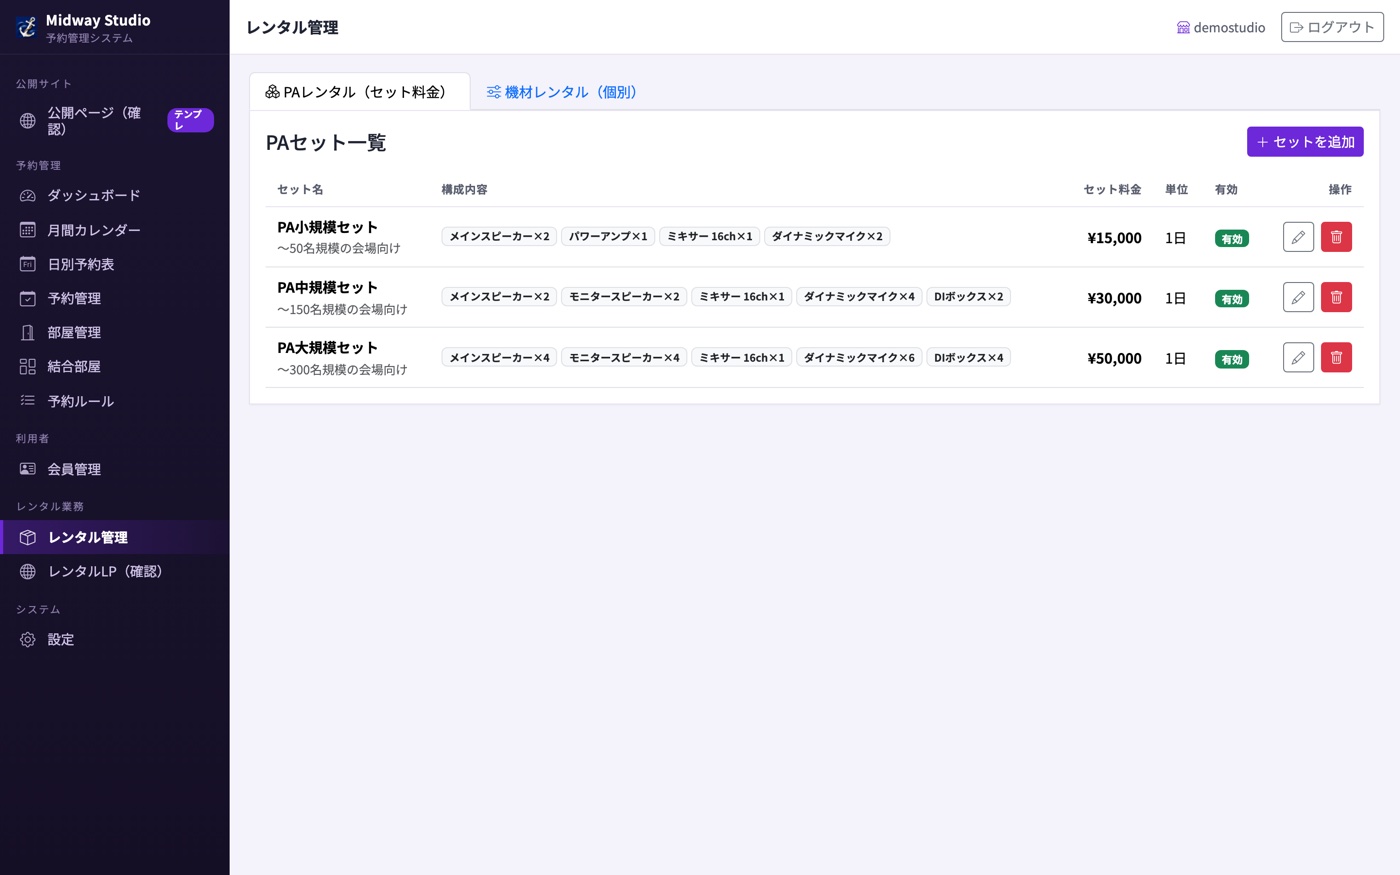This screenshot has height=875, width=1400.
Task: Click the 有効 badge for PA中規模セット
Action: [1232, 299]
